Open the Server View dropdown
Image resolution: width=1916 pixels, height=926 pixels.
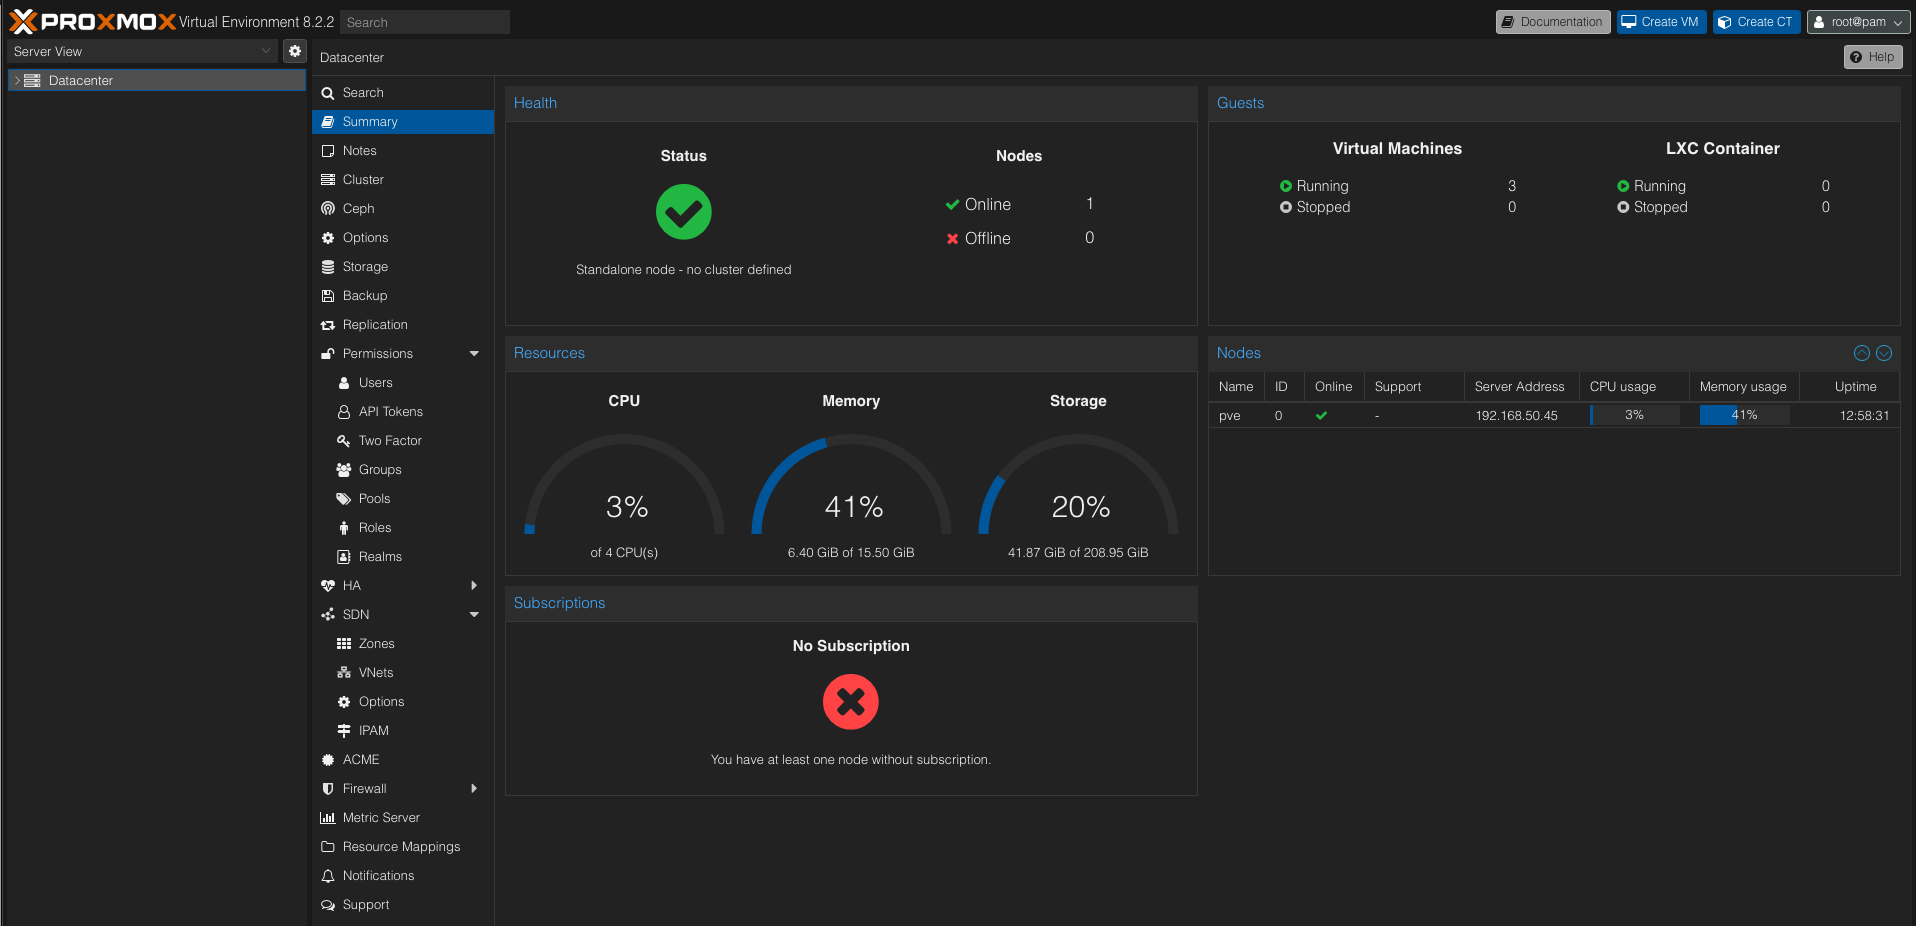(x=140, y=51)
